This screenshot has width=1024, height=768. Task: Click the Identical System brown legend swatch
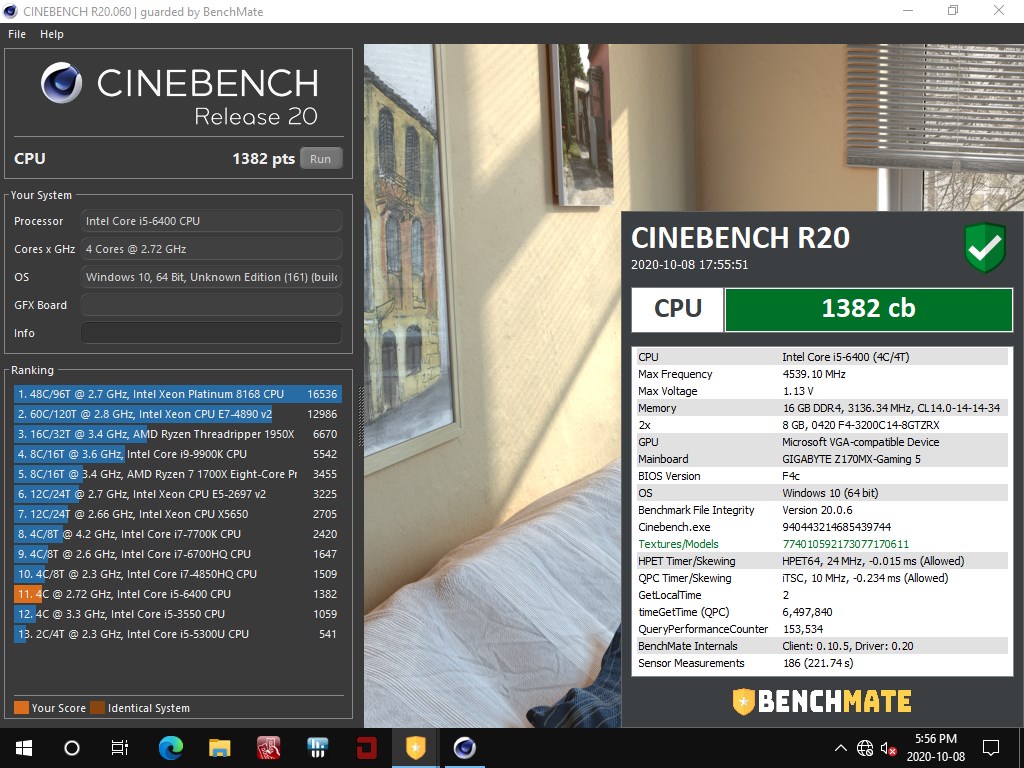tap(97, 708)
